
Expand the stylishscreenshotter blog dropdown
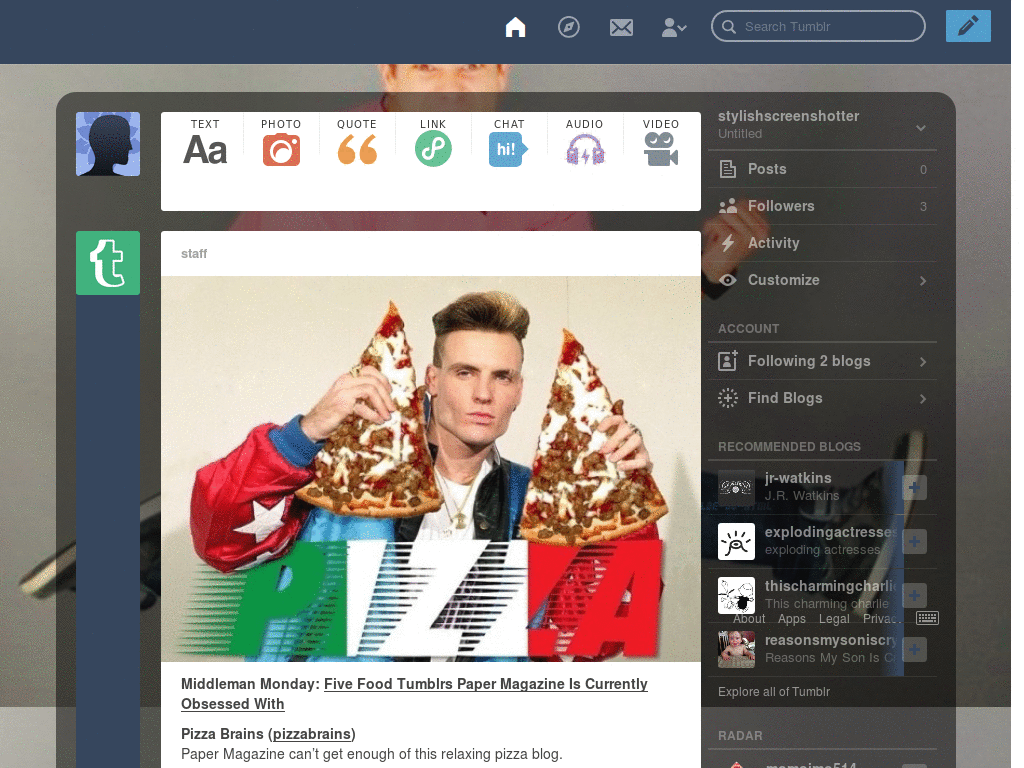pyautogui.click(x=921, y=127)
